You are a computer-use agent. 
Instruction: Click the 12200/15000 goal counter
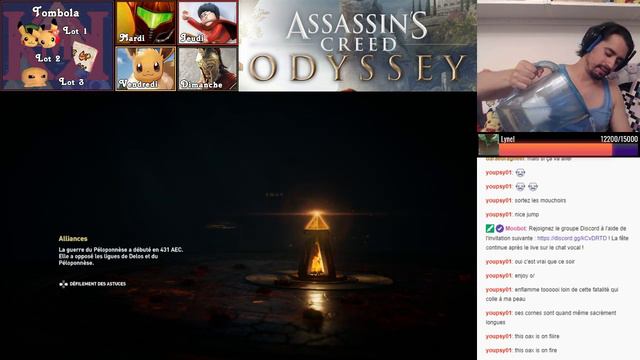(619, 139)
